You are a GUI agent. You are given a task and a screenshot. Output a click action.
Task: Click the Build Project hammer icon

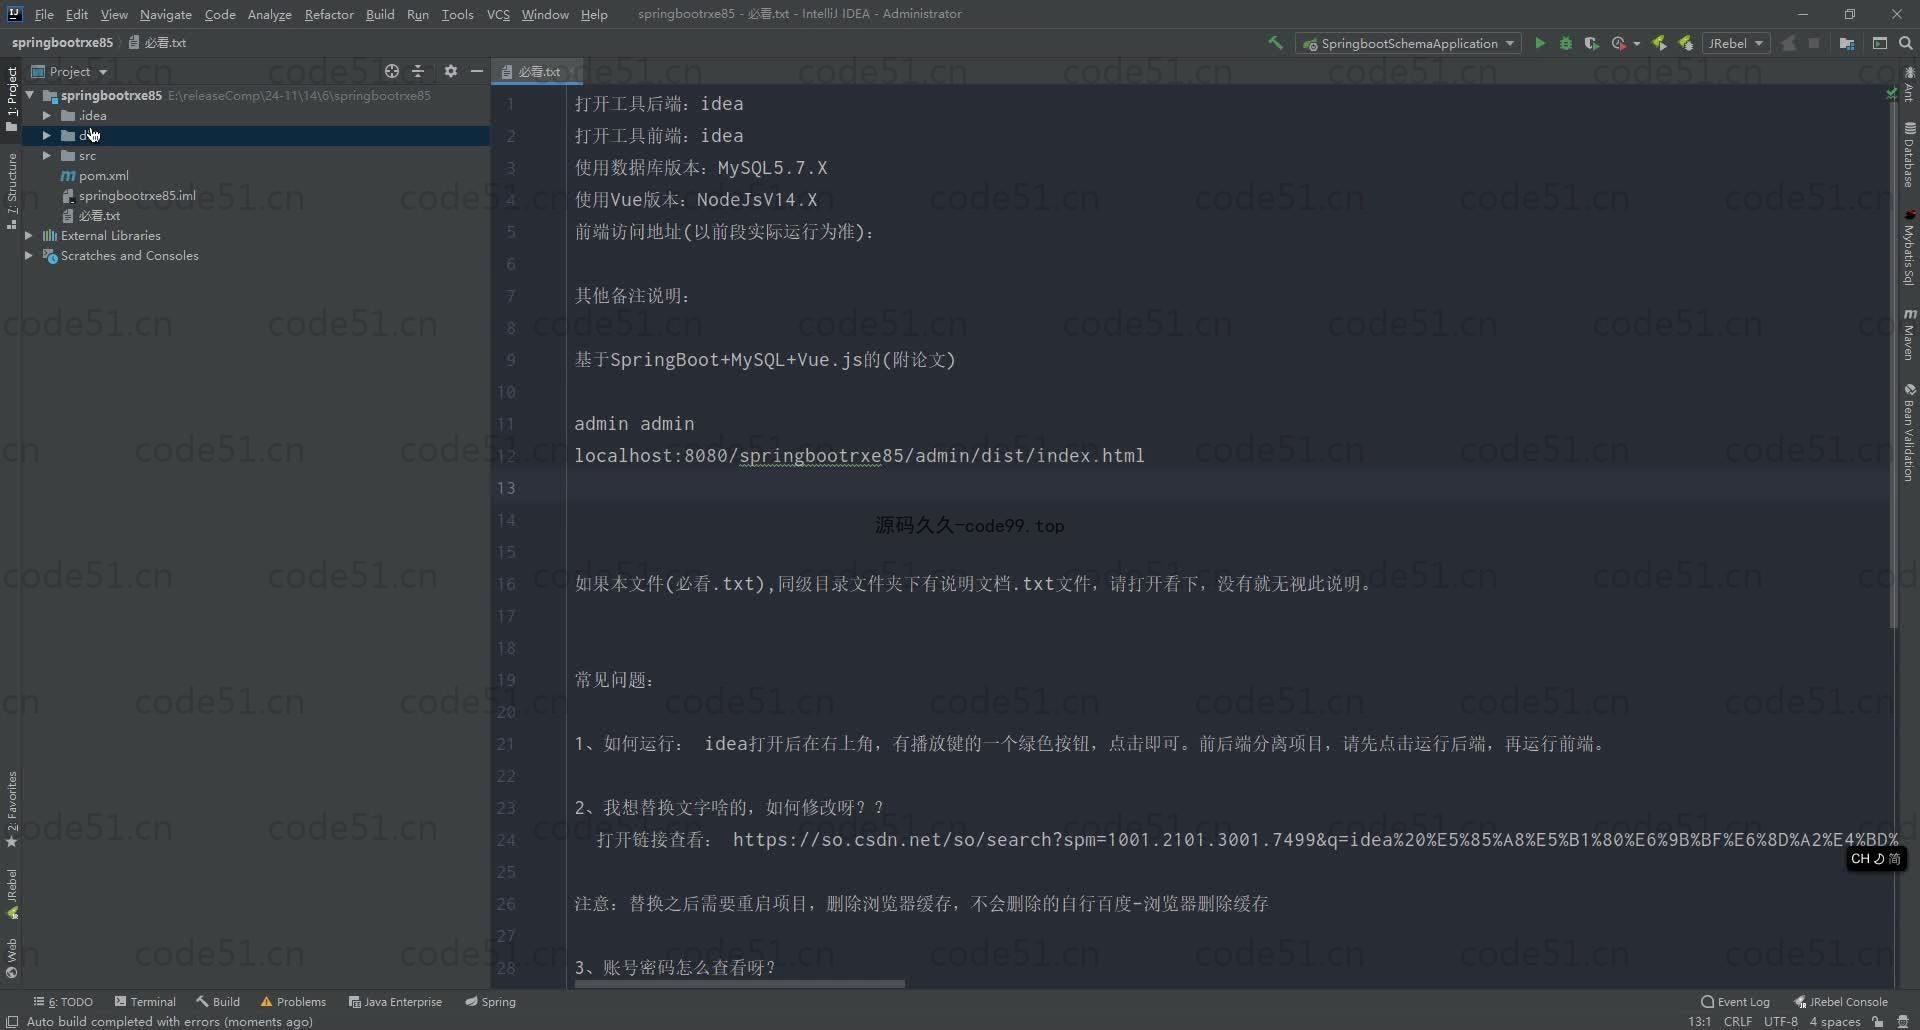(1275, 43)
